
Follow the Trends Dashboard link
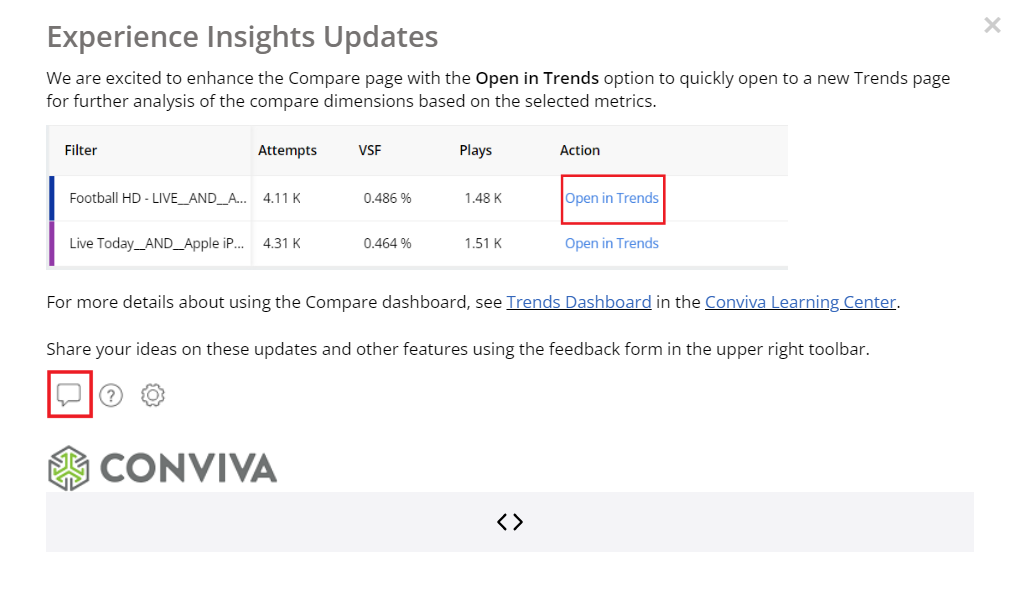point(579,302)
